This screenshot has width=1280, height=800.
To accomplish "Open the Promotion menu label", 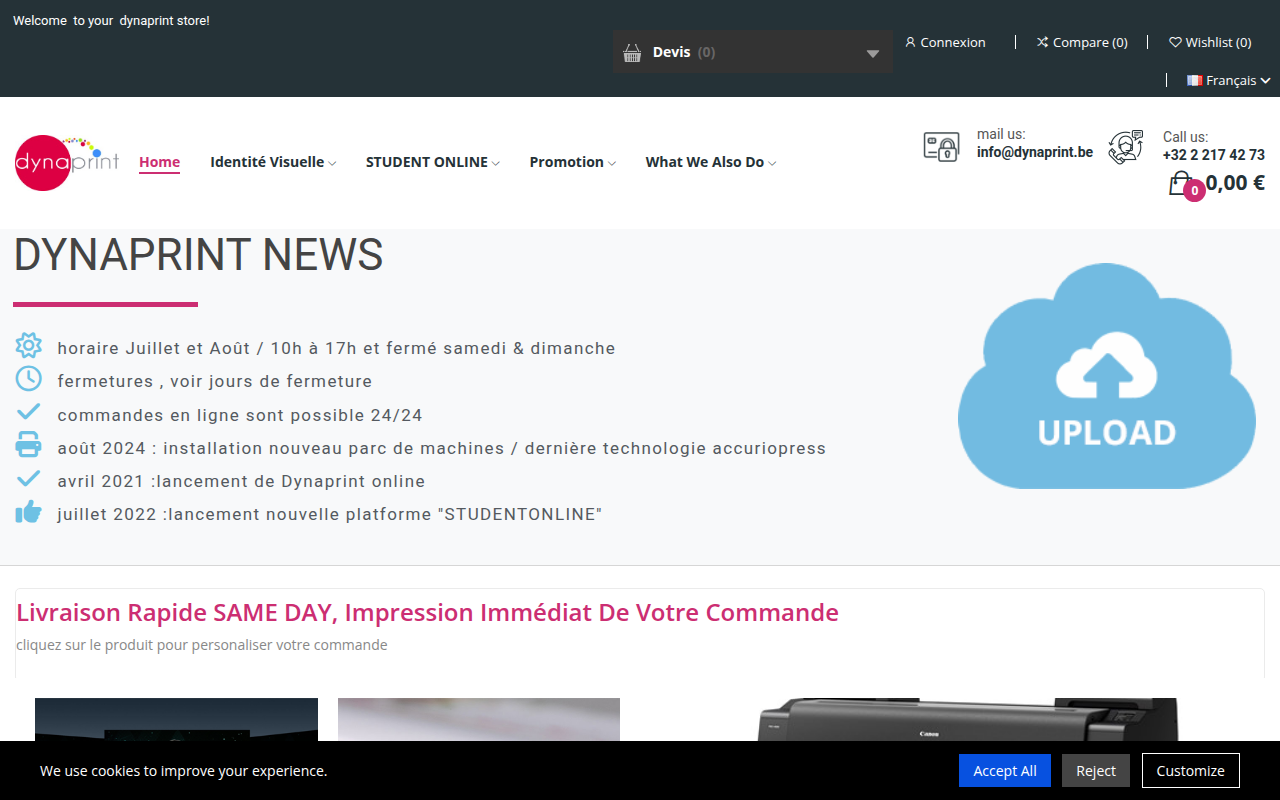I will click(x=567, y=162).
